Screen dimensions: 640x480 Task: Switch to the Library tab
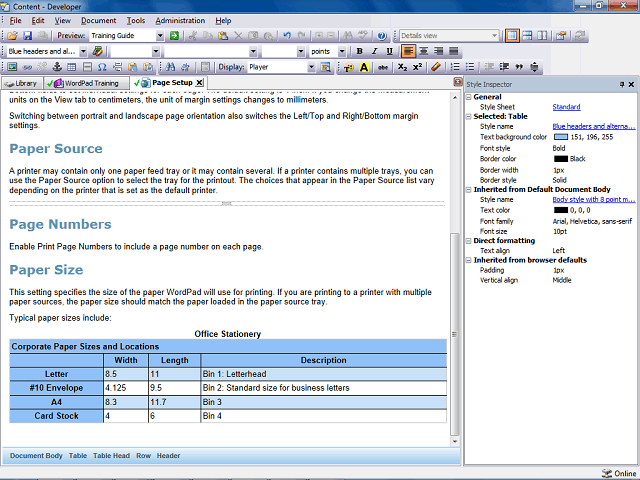(x=21, y=83)
